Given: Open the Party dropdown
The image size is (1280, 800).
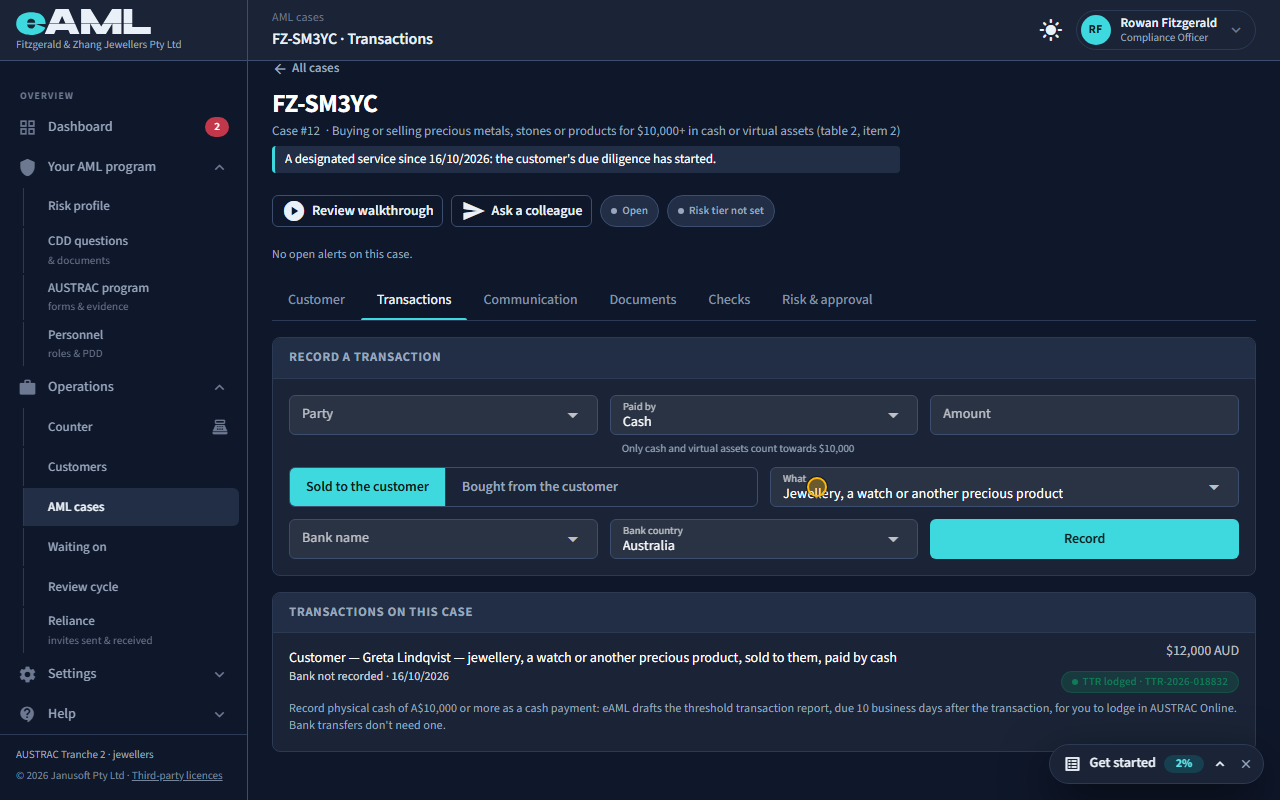Looking at the screenshot, I should pyautogui.click(x=443, y=415).
